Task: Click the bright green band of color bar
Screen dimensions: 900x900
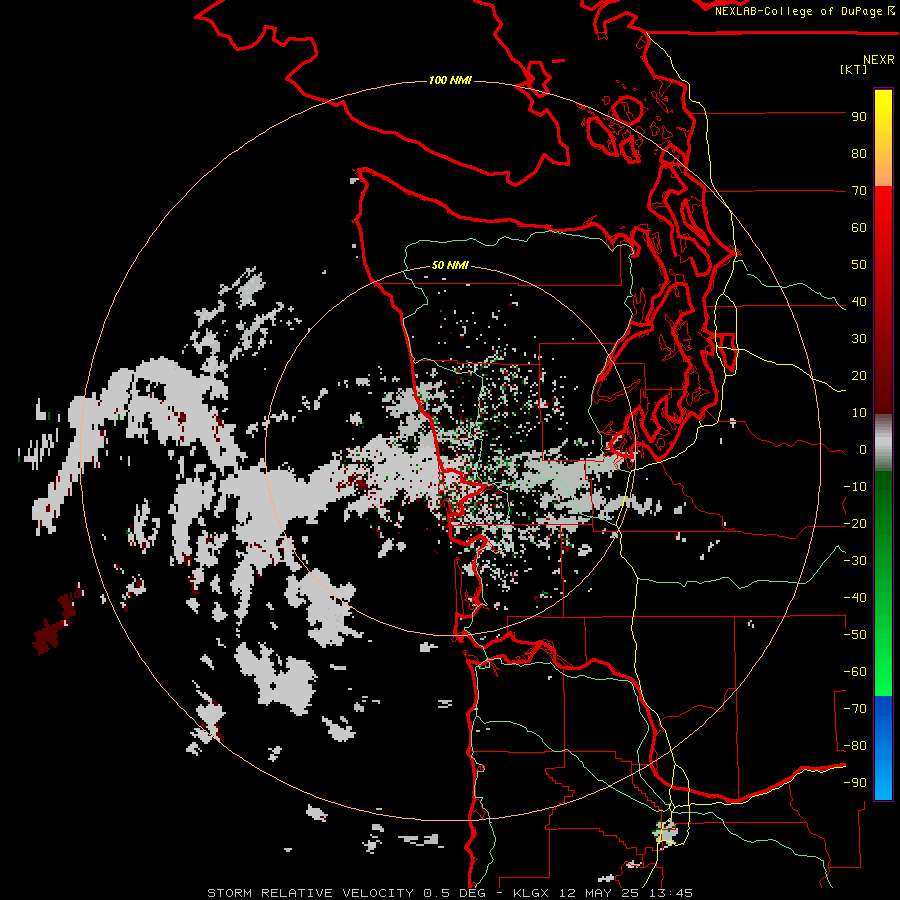Action: coord(883,643)
